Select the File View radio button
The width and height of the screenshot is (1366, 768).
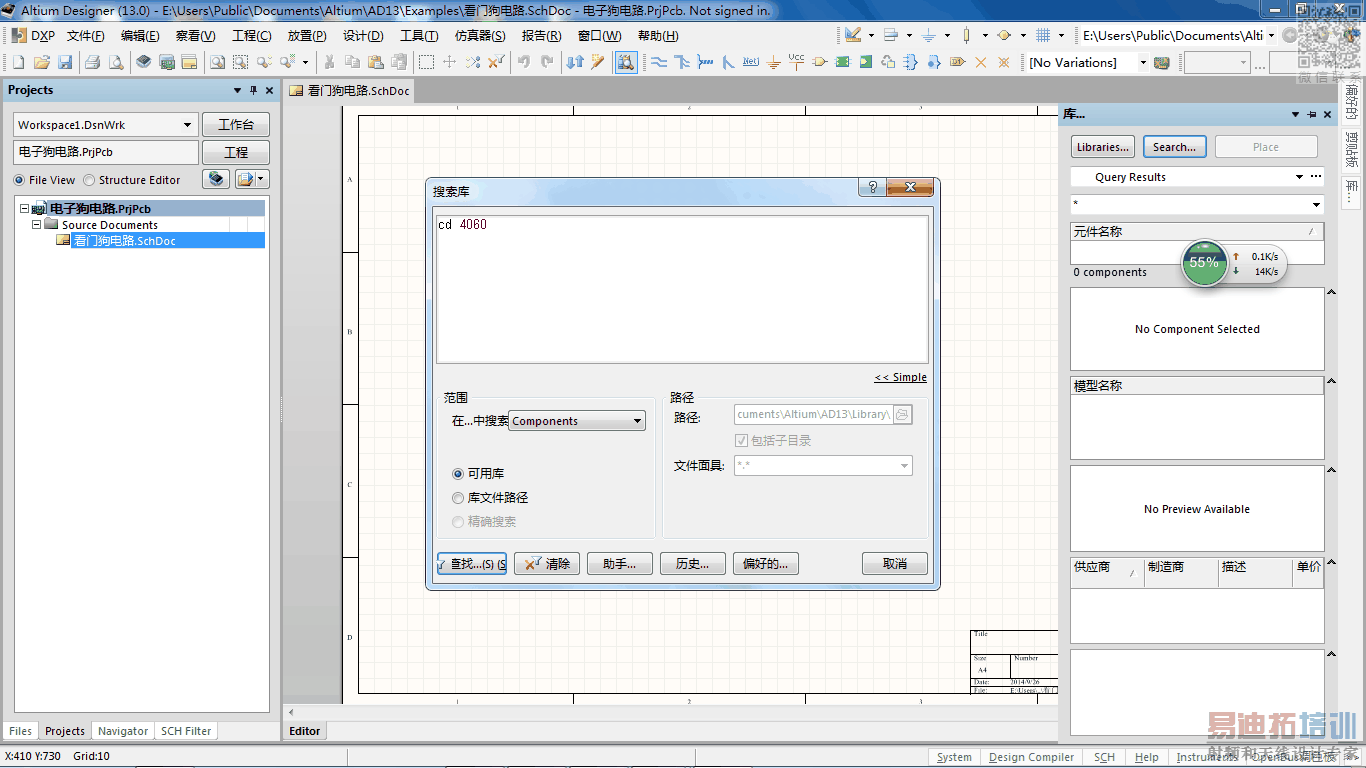coord(19,180)
